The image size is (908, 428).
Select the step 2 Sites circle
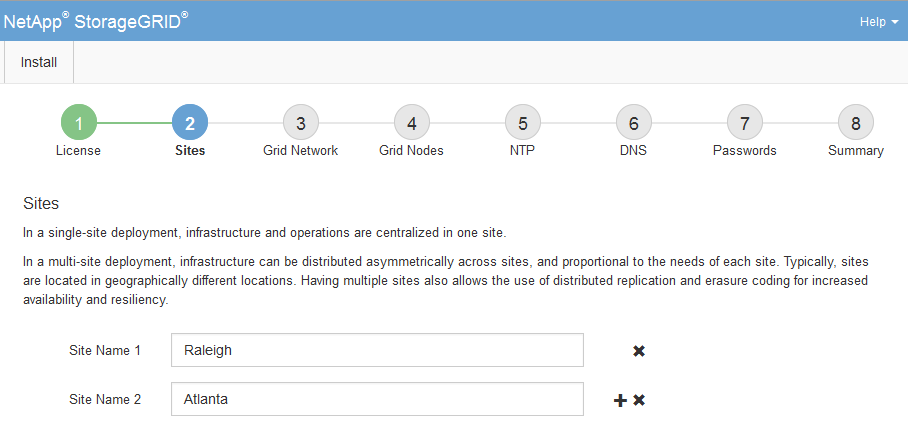click(189, 123)
